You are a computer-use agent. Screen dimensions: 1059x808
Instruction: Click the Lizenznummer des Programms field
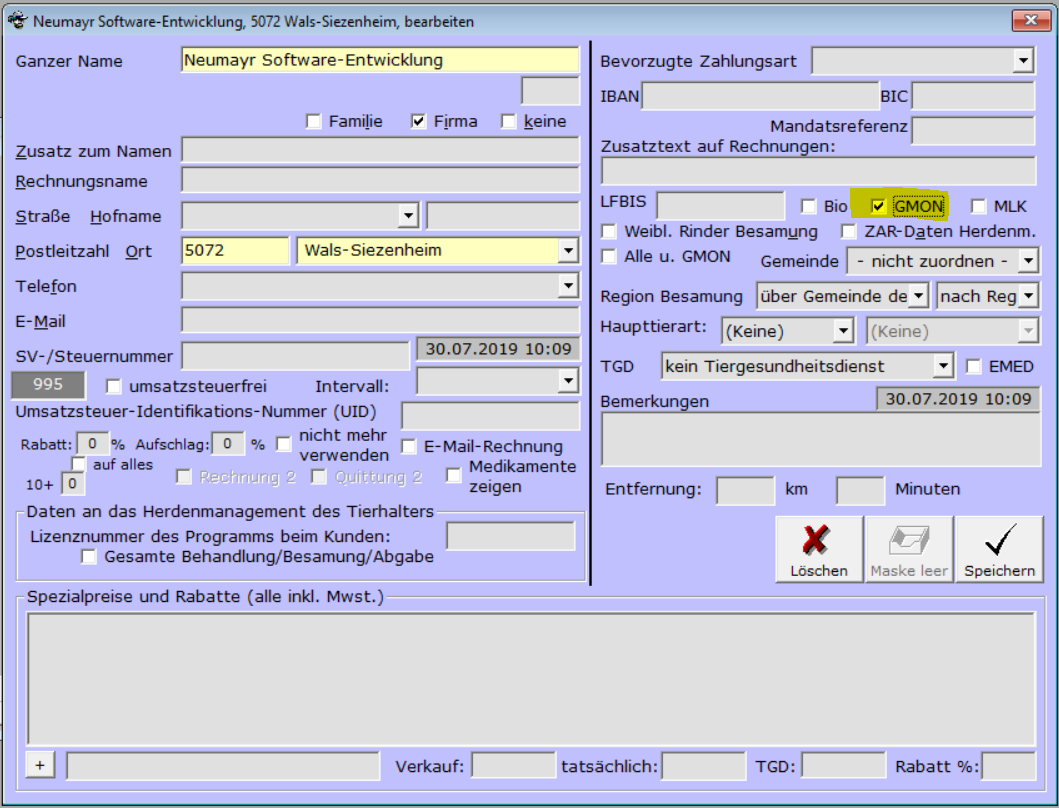tap(511, 537)
